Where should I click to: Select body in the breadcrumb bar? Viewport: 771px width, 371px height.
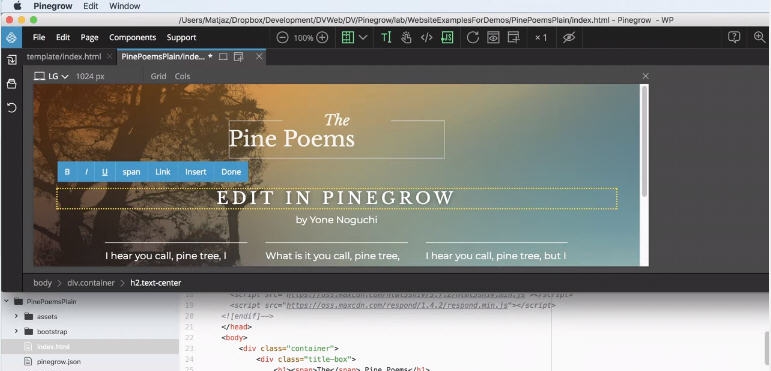42,283
